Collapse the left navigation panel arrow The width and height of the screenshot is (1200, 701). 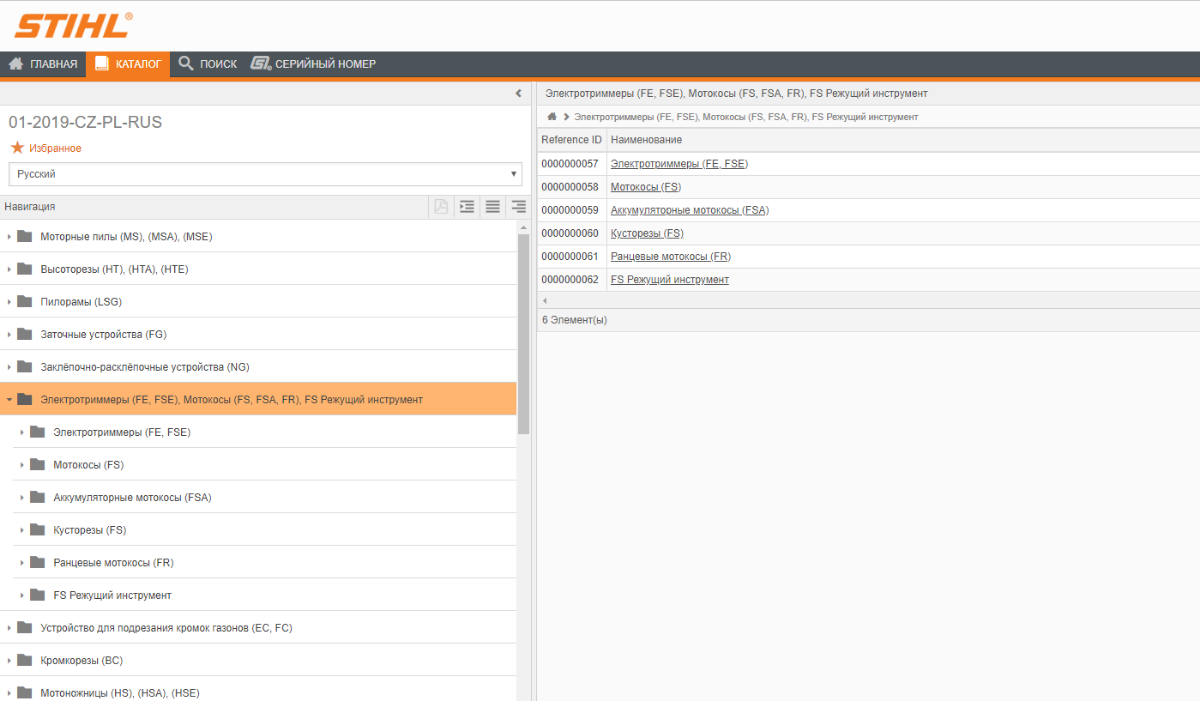(518, 93)
